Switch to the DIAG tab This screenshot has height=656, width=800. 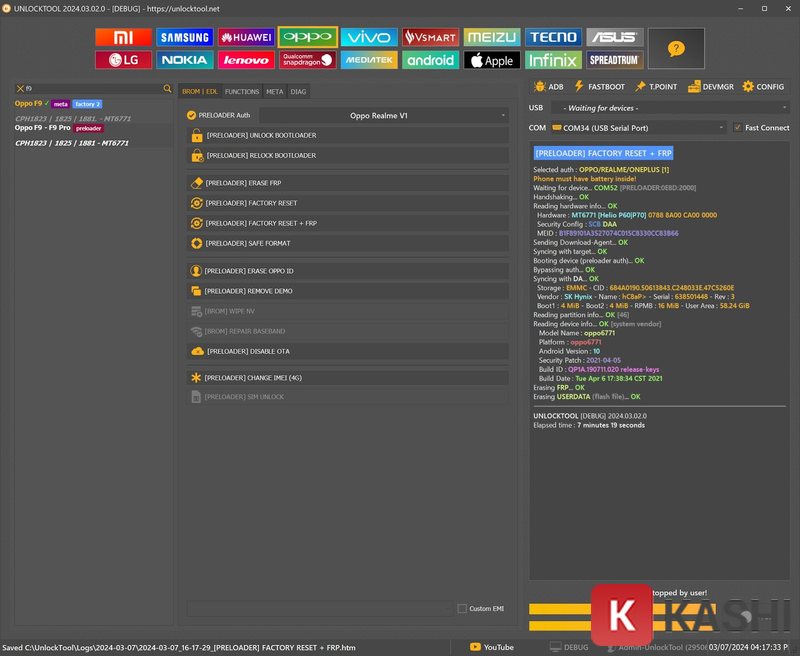pos(298,91)
